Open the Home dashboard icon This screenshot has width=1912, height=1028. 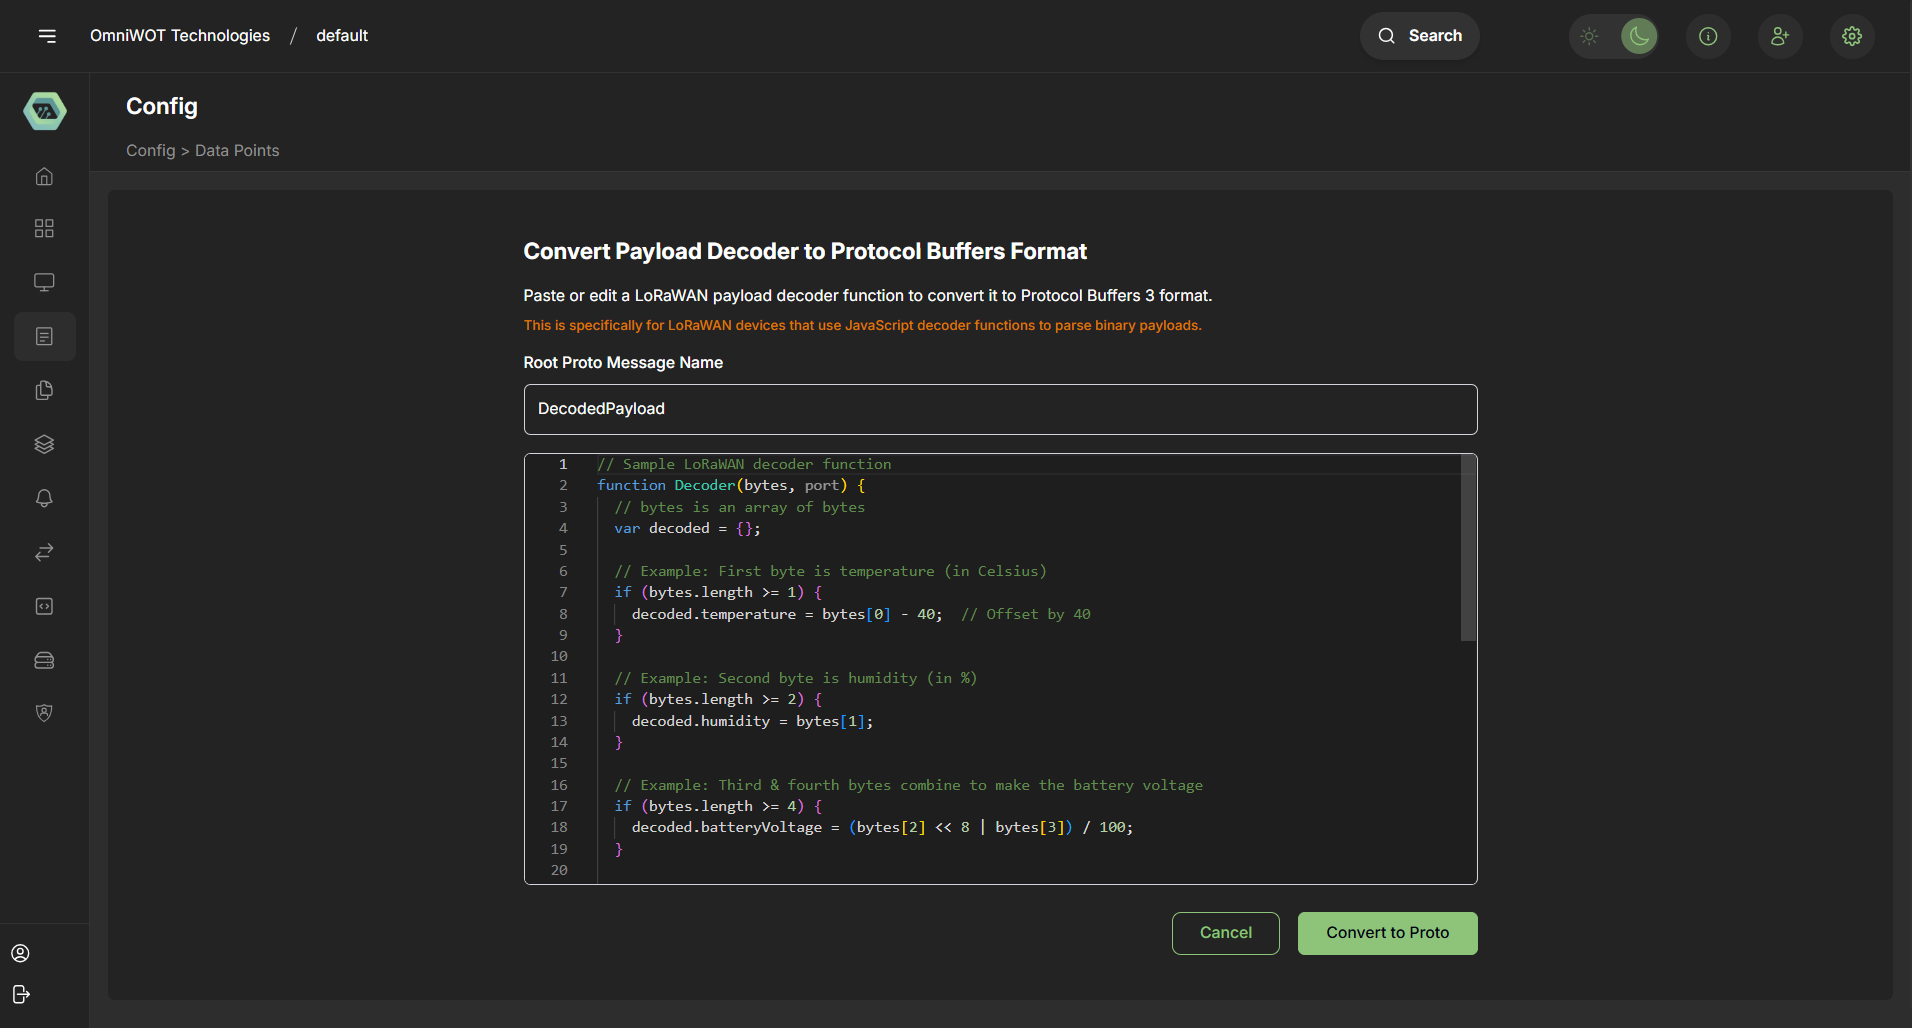44,176
